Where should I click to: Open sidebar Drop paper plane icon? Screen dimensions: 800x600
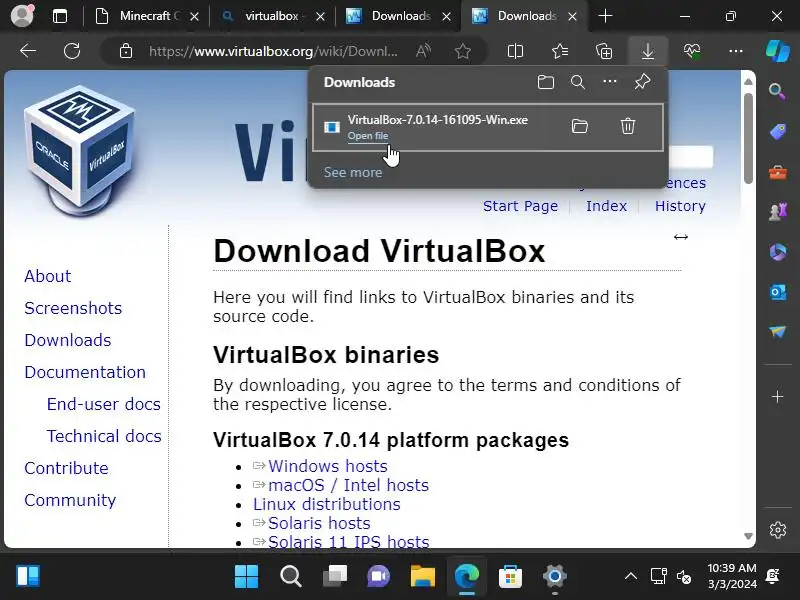tap(778, 332)
